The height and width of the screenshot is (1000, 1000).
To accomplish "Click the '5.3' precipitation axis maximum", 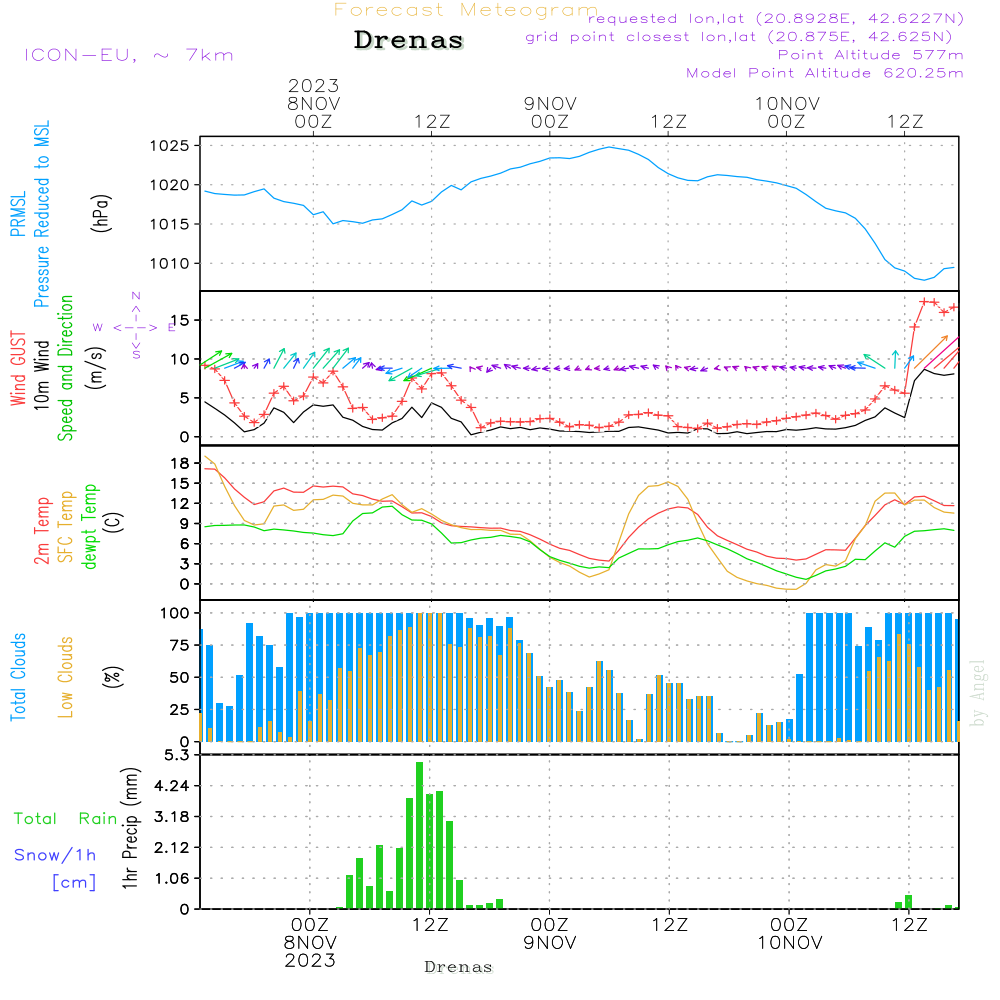I will click(x=177, y=756).
